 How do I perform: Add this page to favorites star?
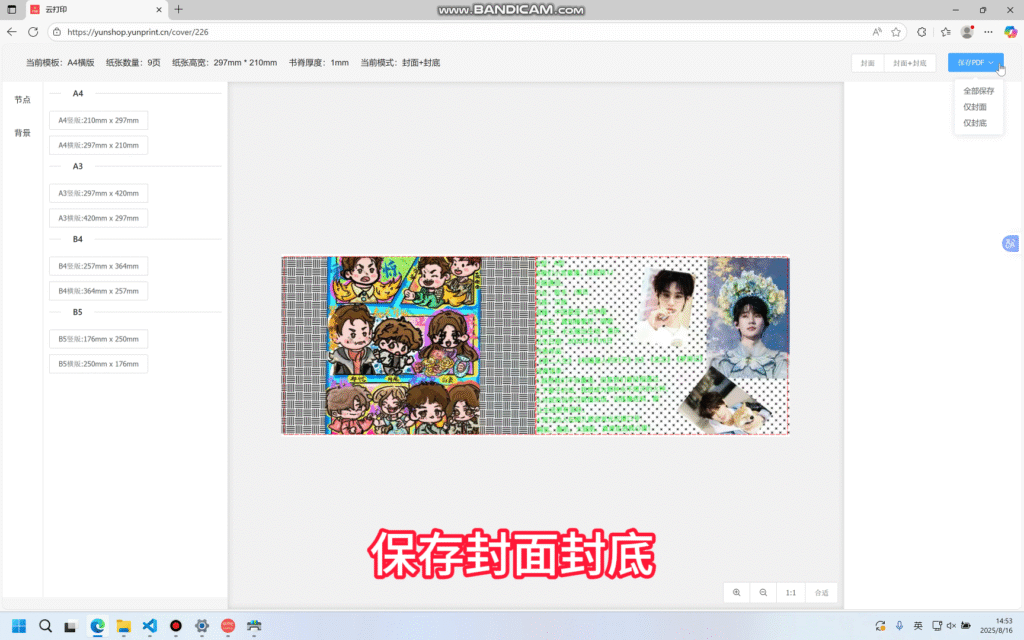click(x=896, y=32)
